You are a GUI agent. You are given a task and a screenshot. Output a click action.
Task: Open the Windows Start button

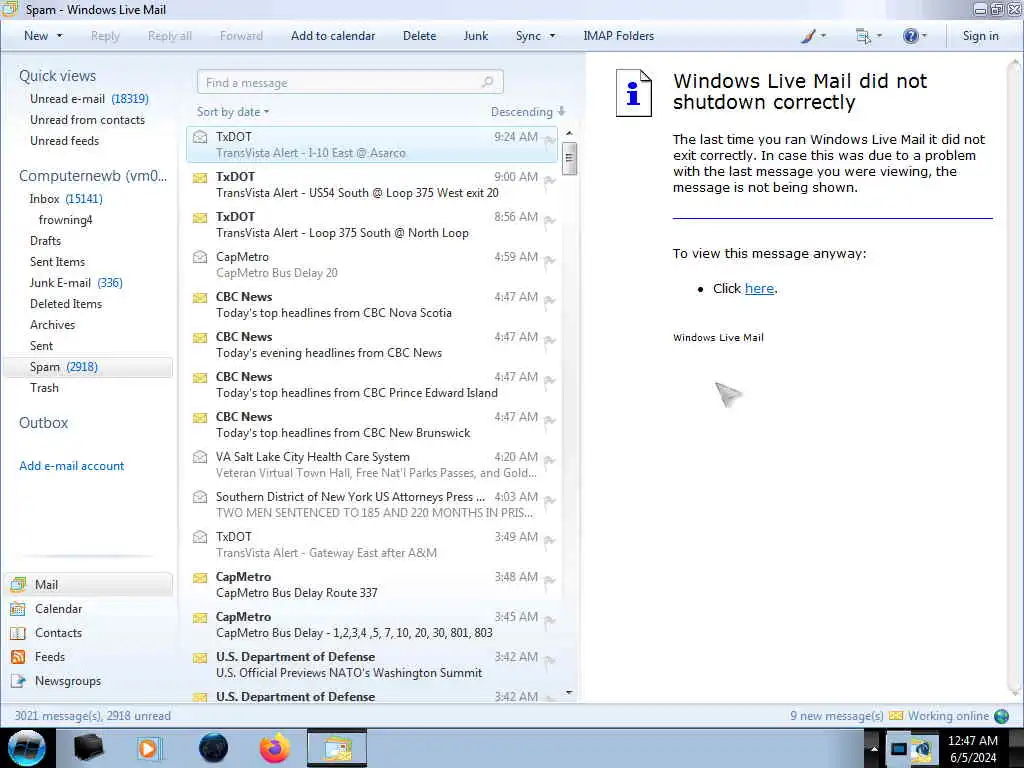point(26,748)
